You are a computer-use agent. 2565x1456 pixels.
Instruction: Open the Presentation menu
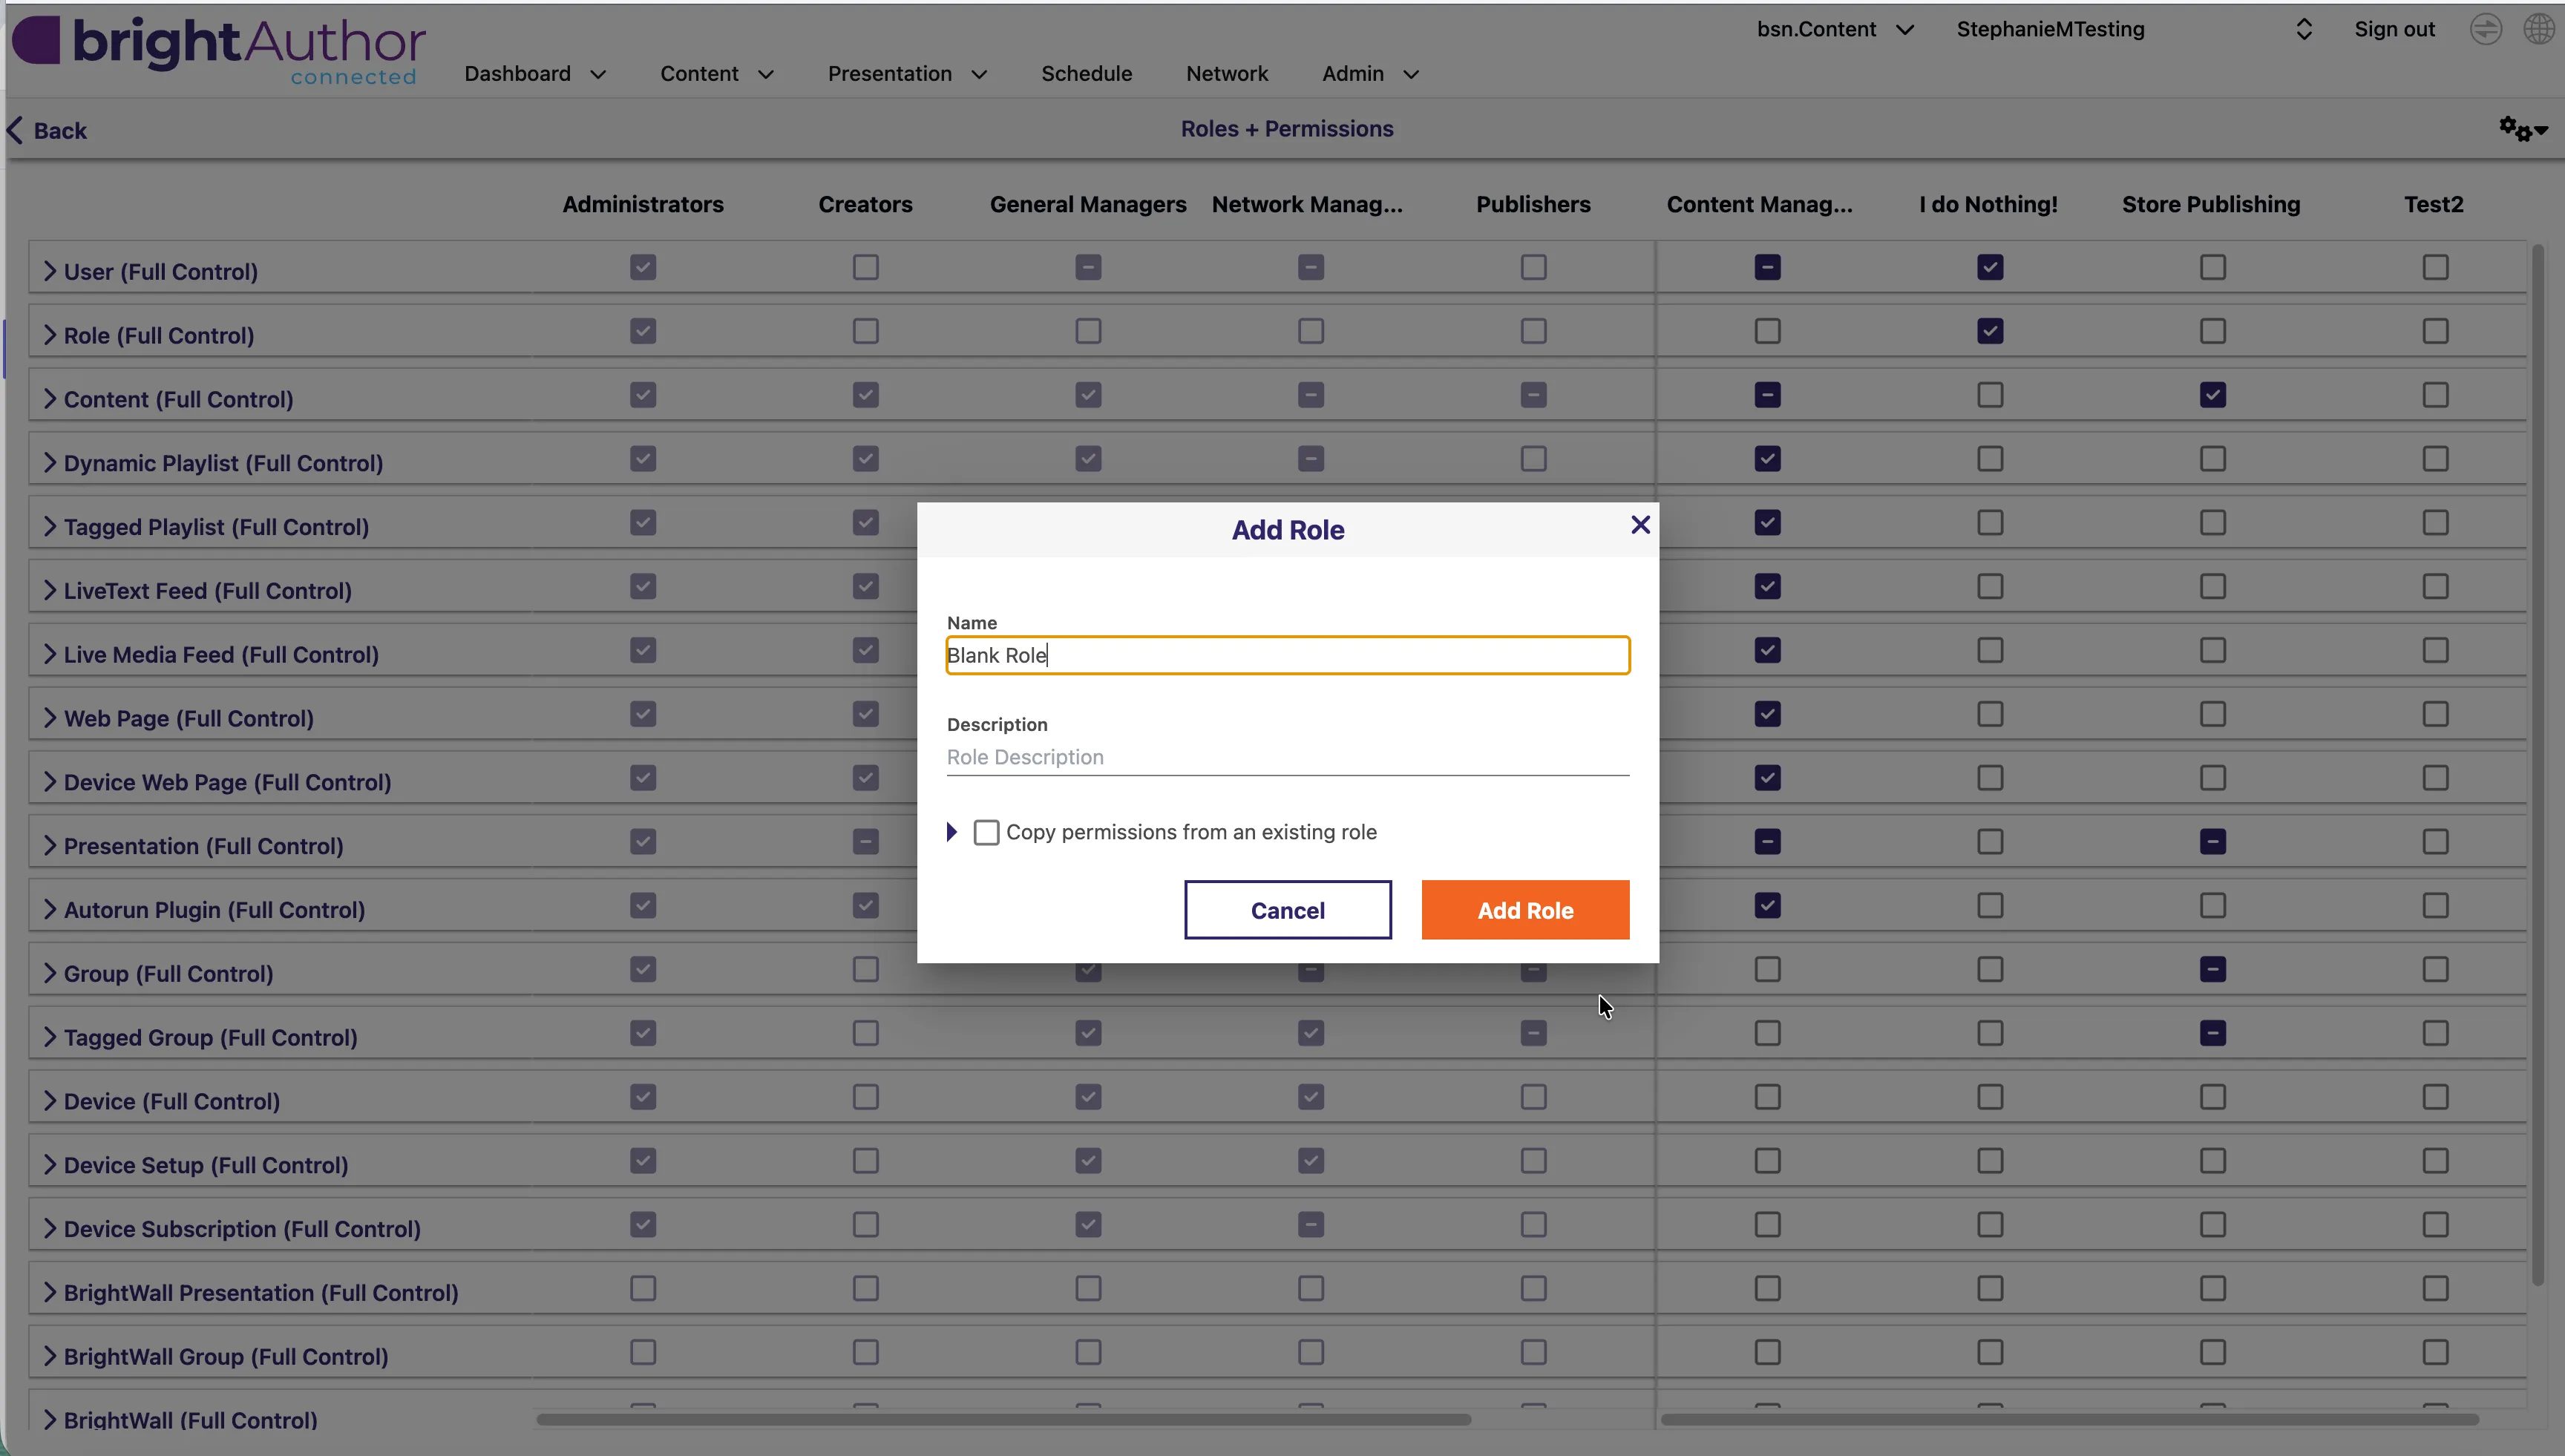coord(907,74)
